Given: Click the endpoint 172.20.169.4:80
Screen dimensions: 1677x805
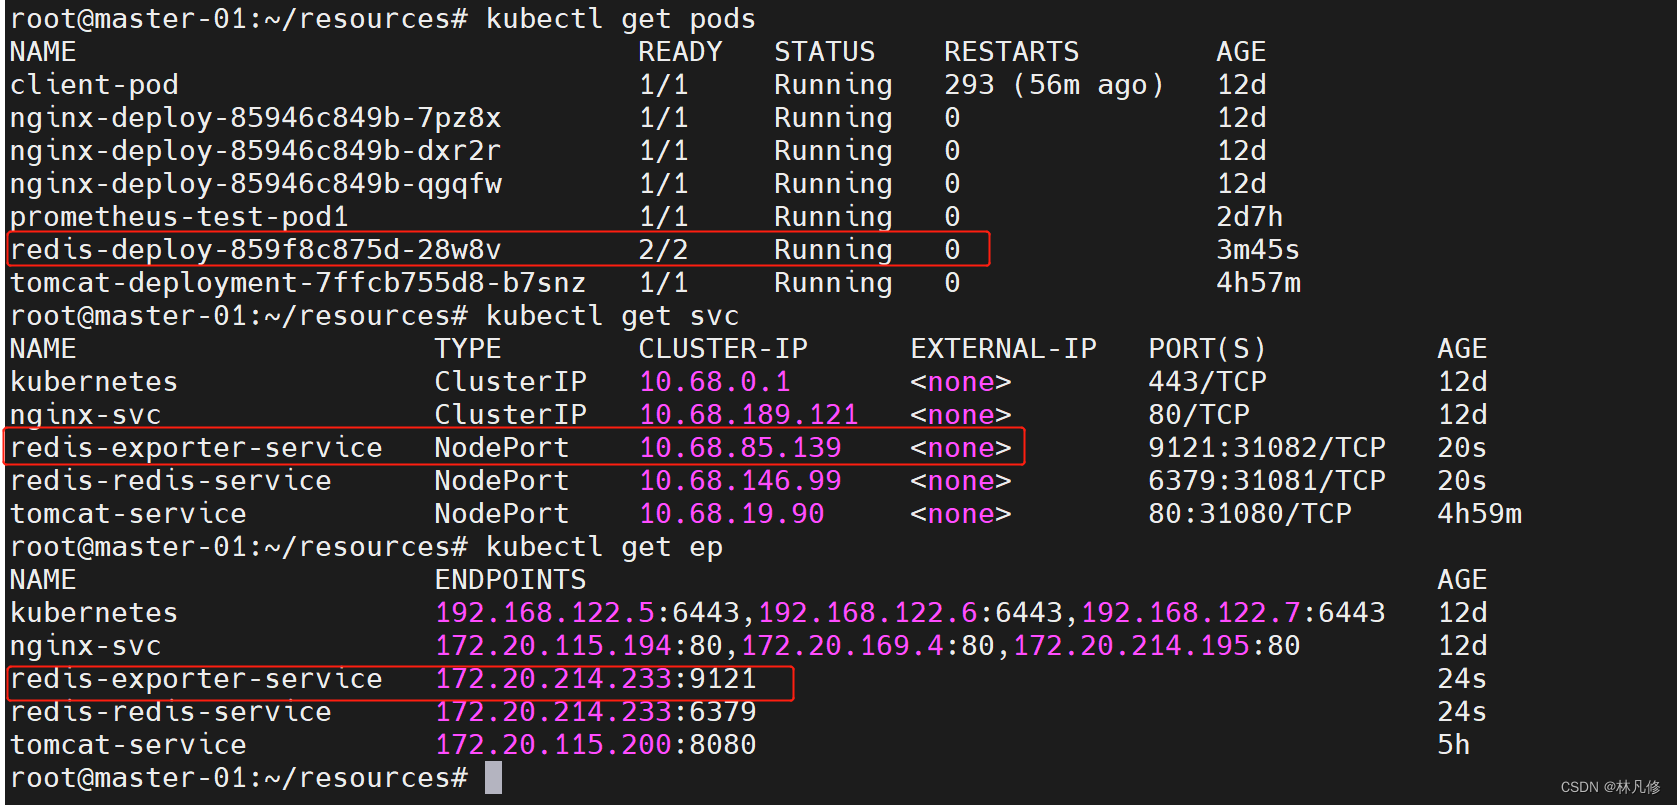Looking at the screenshot, I should (868, 646).
